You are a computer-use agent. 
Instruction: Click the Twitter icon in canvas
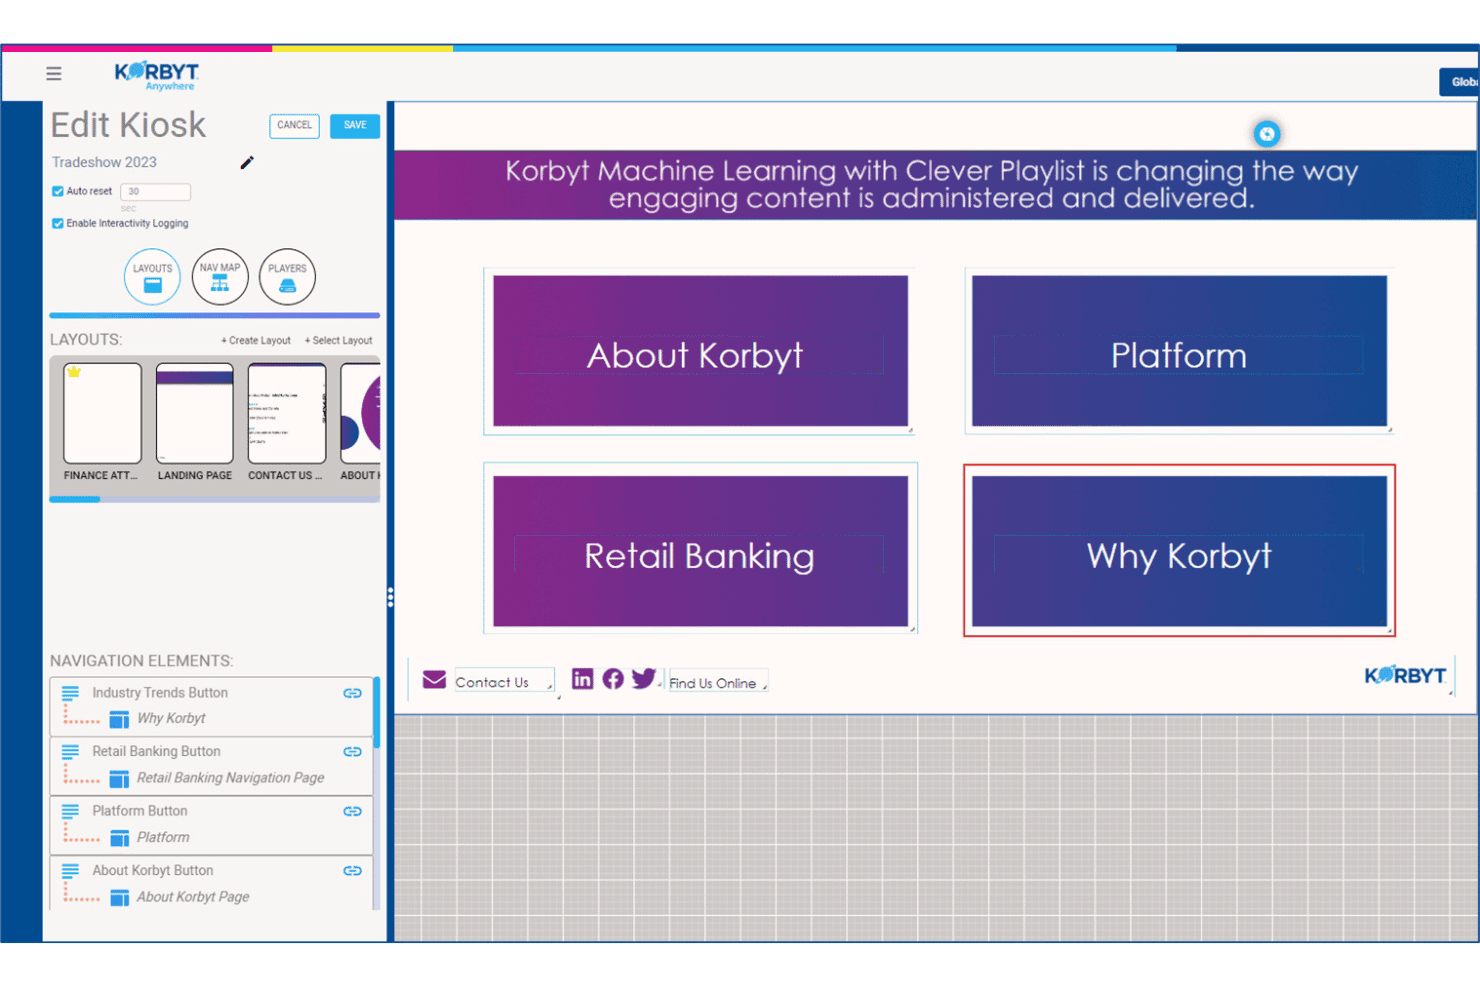[643, 679]
